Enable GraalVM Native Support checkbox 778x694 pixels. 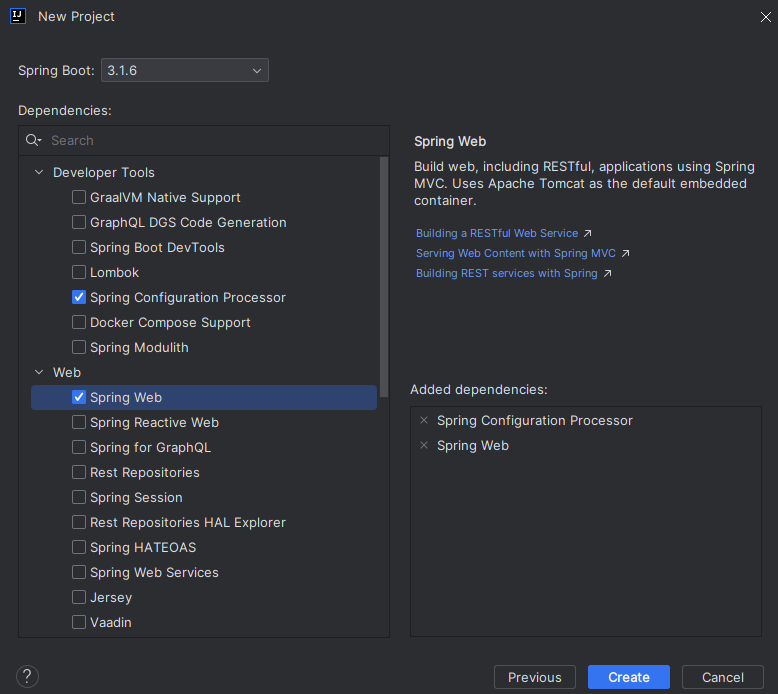(x=79, y=197)
